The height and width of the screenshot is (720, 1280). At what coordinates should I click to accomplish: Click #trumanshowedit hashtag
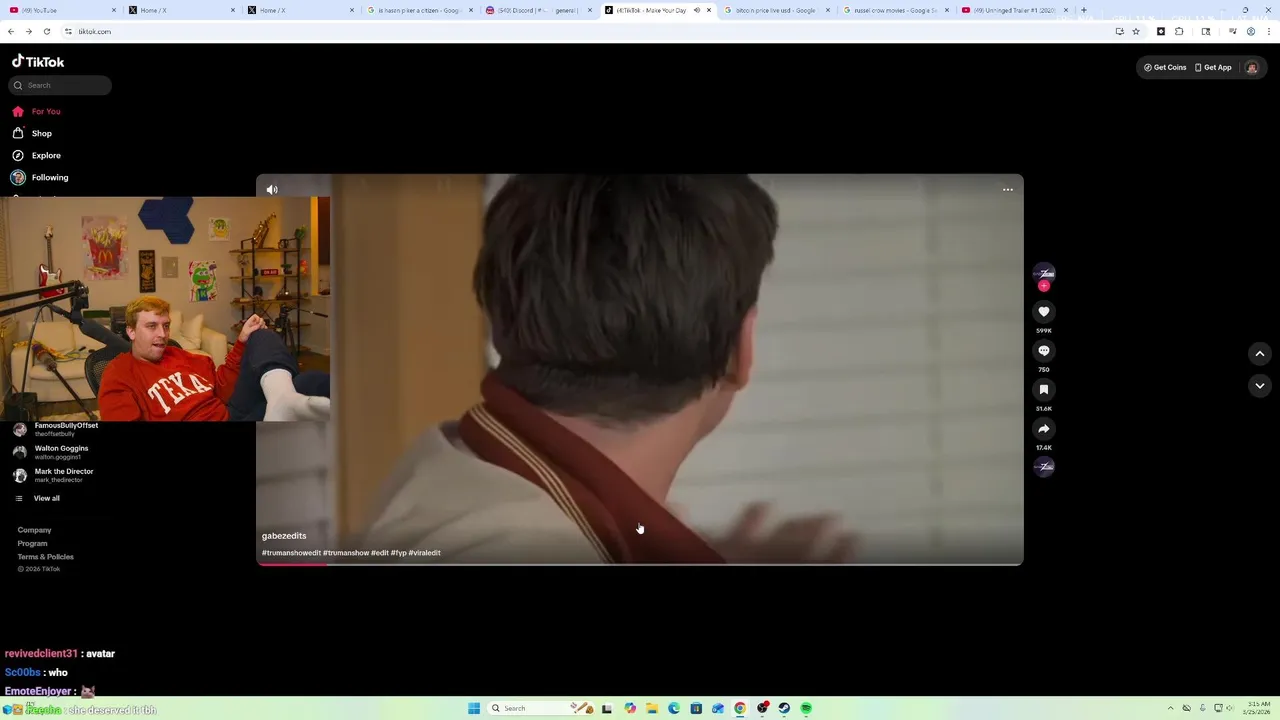coord(291,553)
